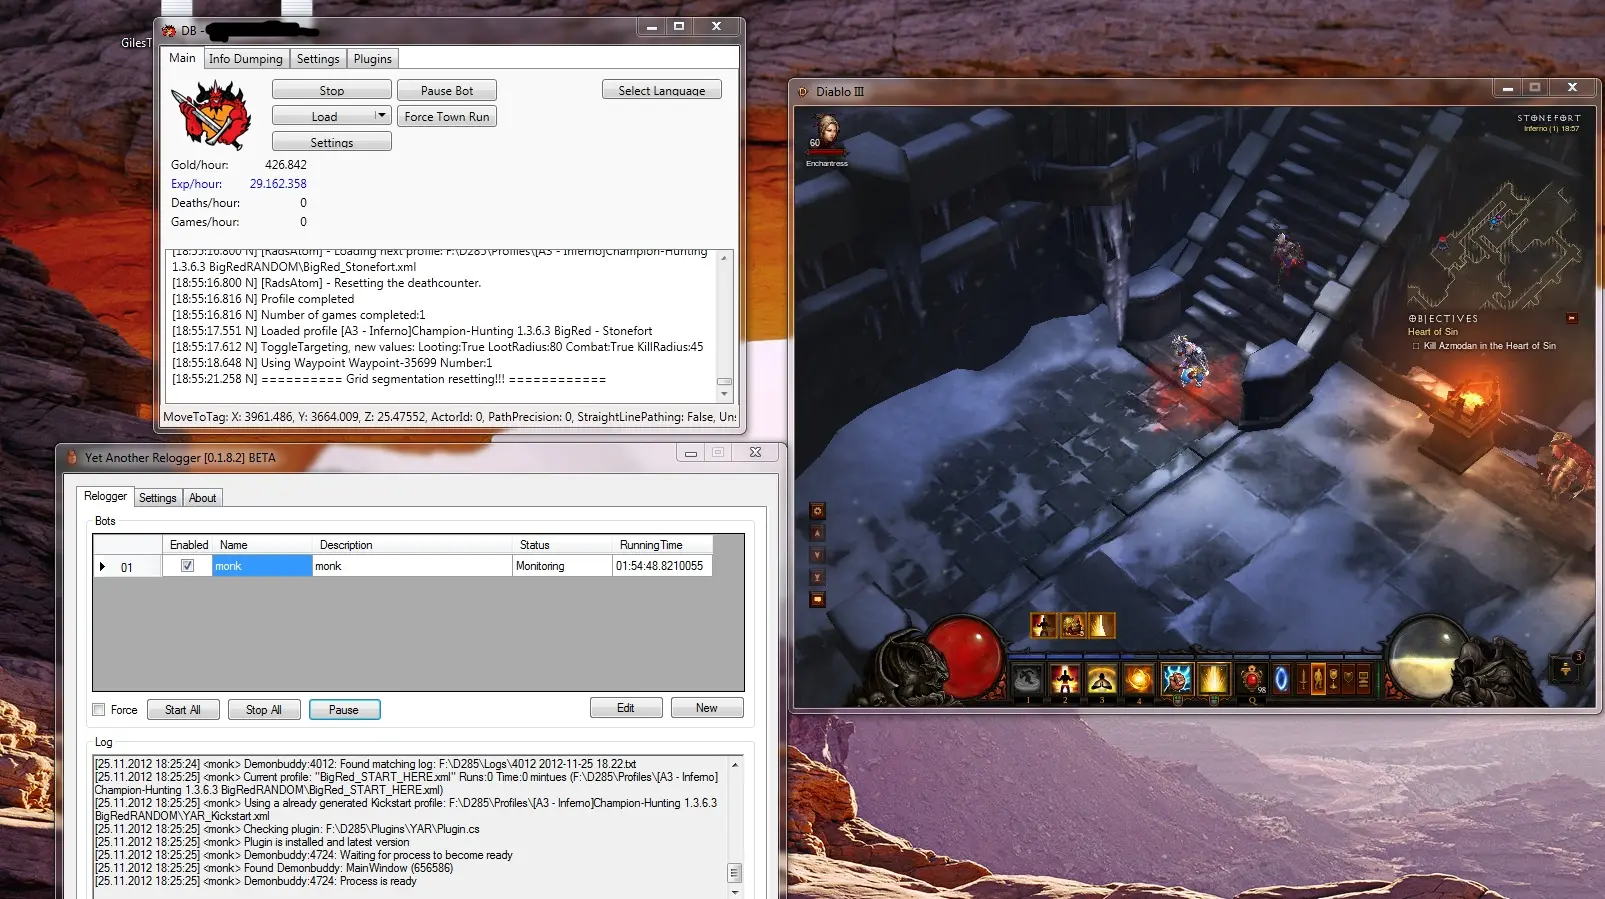The height and width of the screenshot is (899, 1605).
Task: Click the Enchantress follower portrait
Action: coord(827,132)
